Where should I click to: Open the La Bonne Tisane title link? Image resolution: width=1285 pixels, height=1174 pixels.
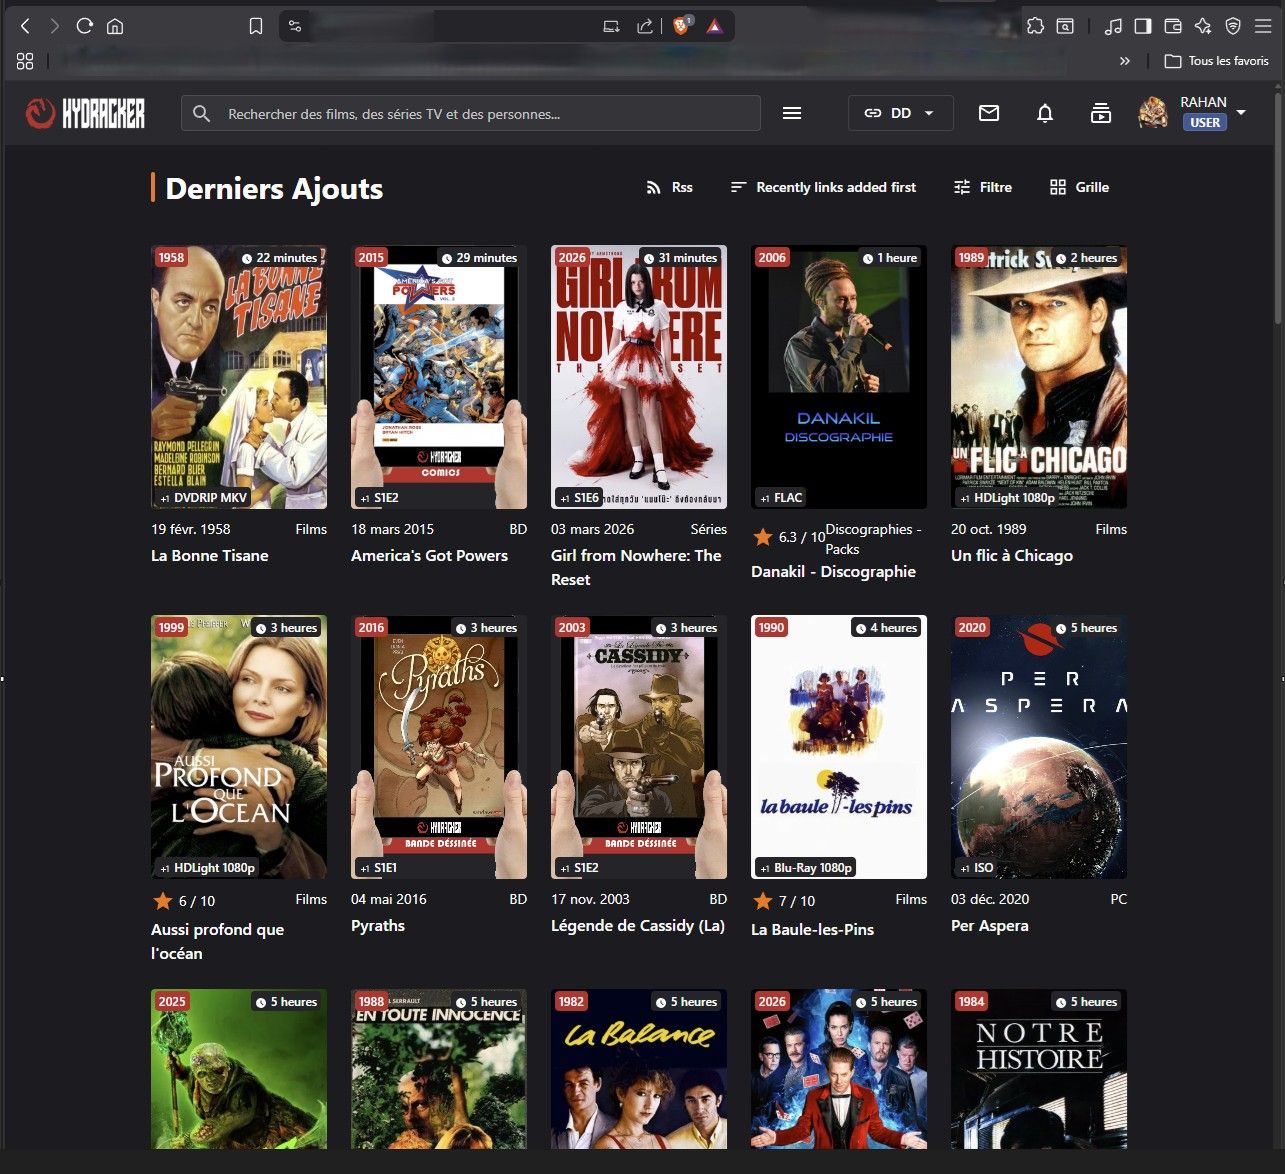pos(210,556)
